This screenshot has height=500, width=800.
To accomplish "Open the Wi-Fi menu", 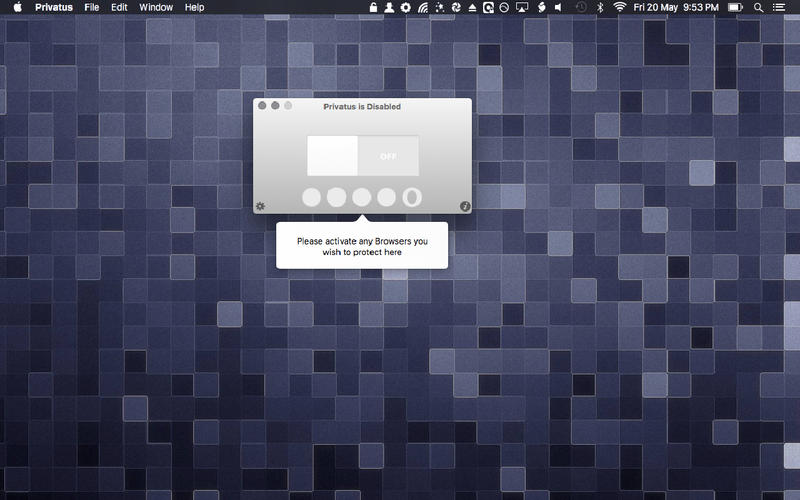I will coord(619,7).
